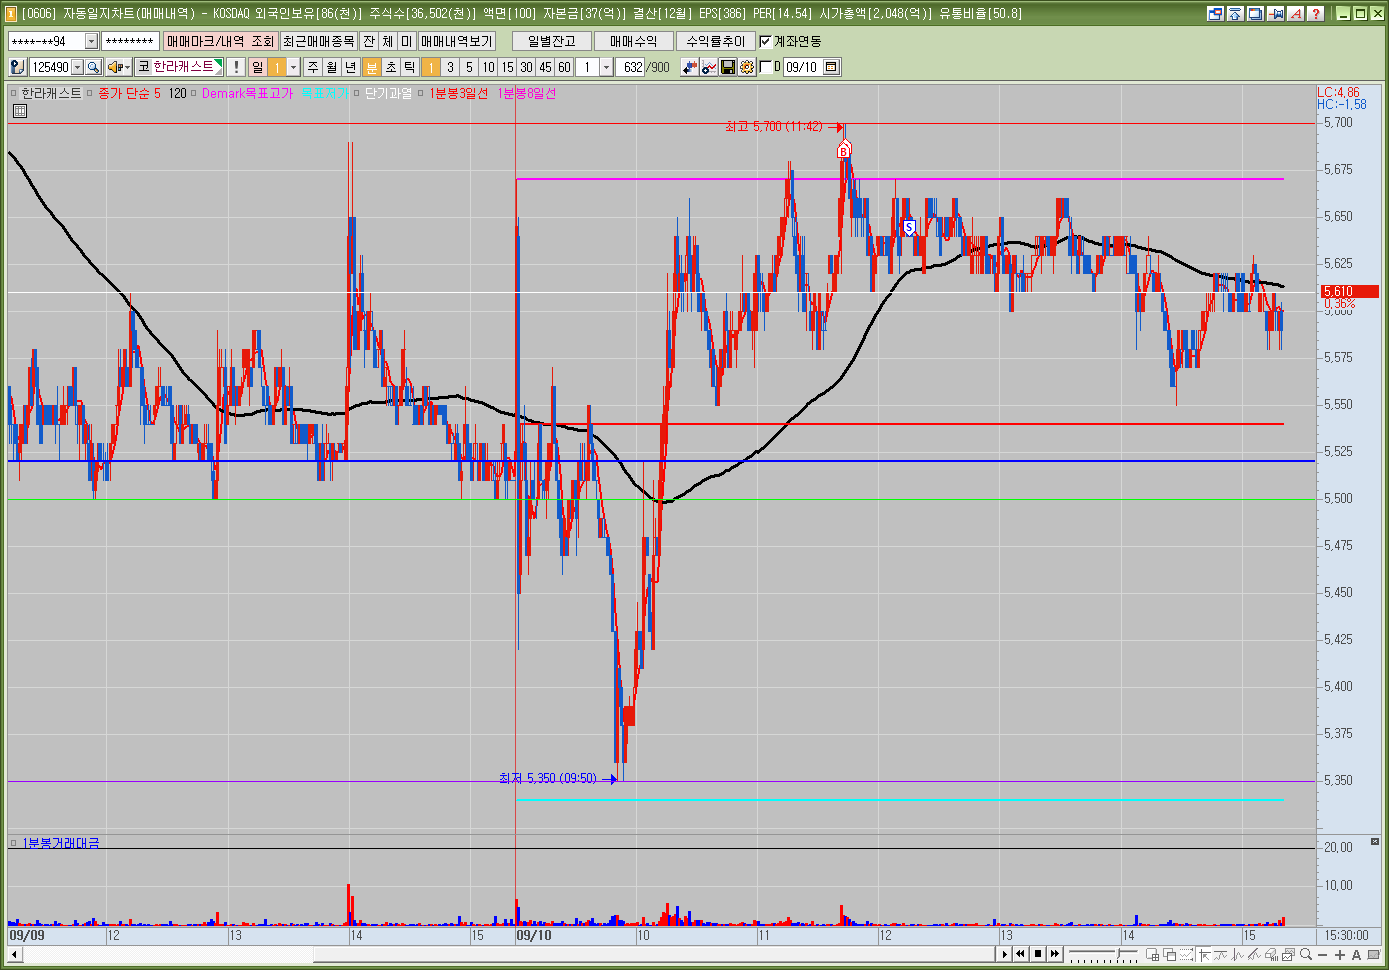Screen dimensions: 1389x970
Task: Open the speaker options dropdown arrow
Action: coord(127,67)
